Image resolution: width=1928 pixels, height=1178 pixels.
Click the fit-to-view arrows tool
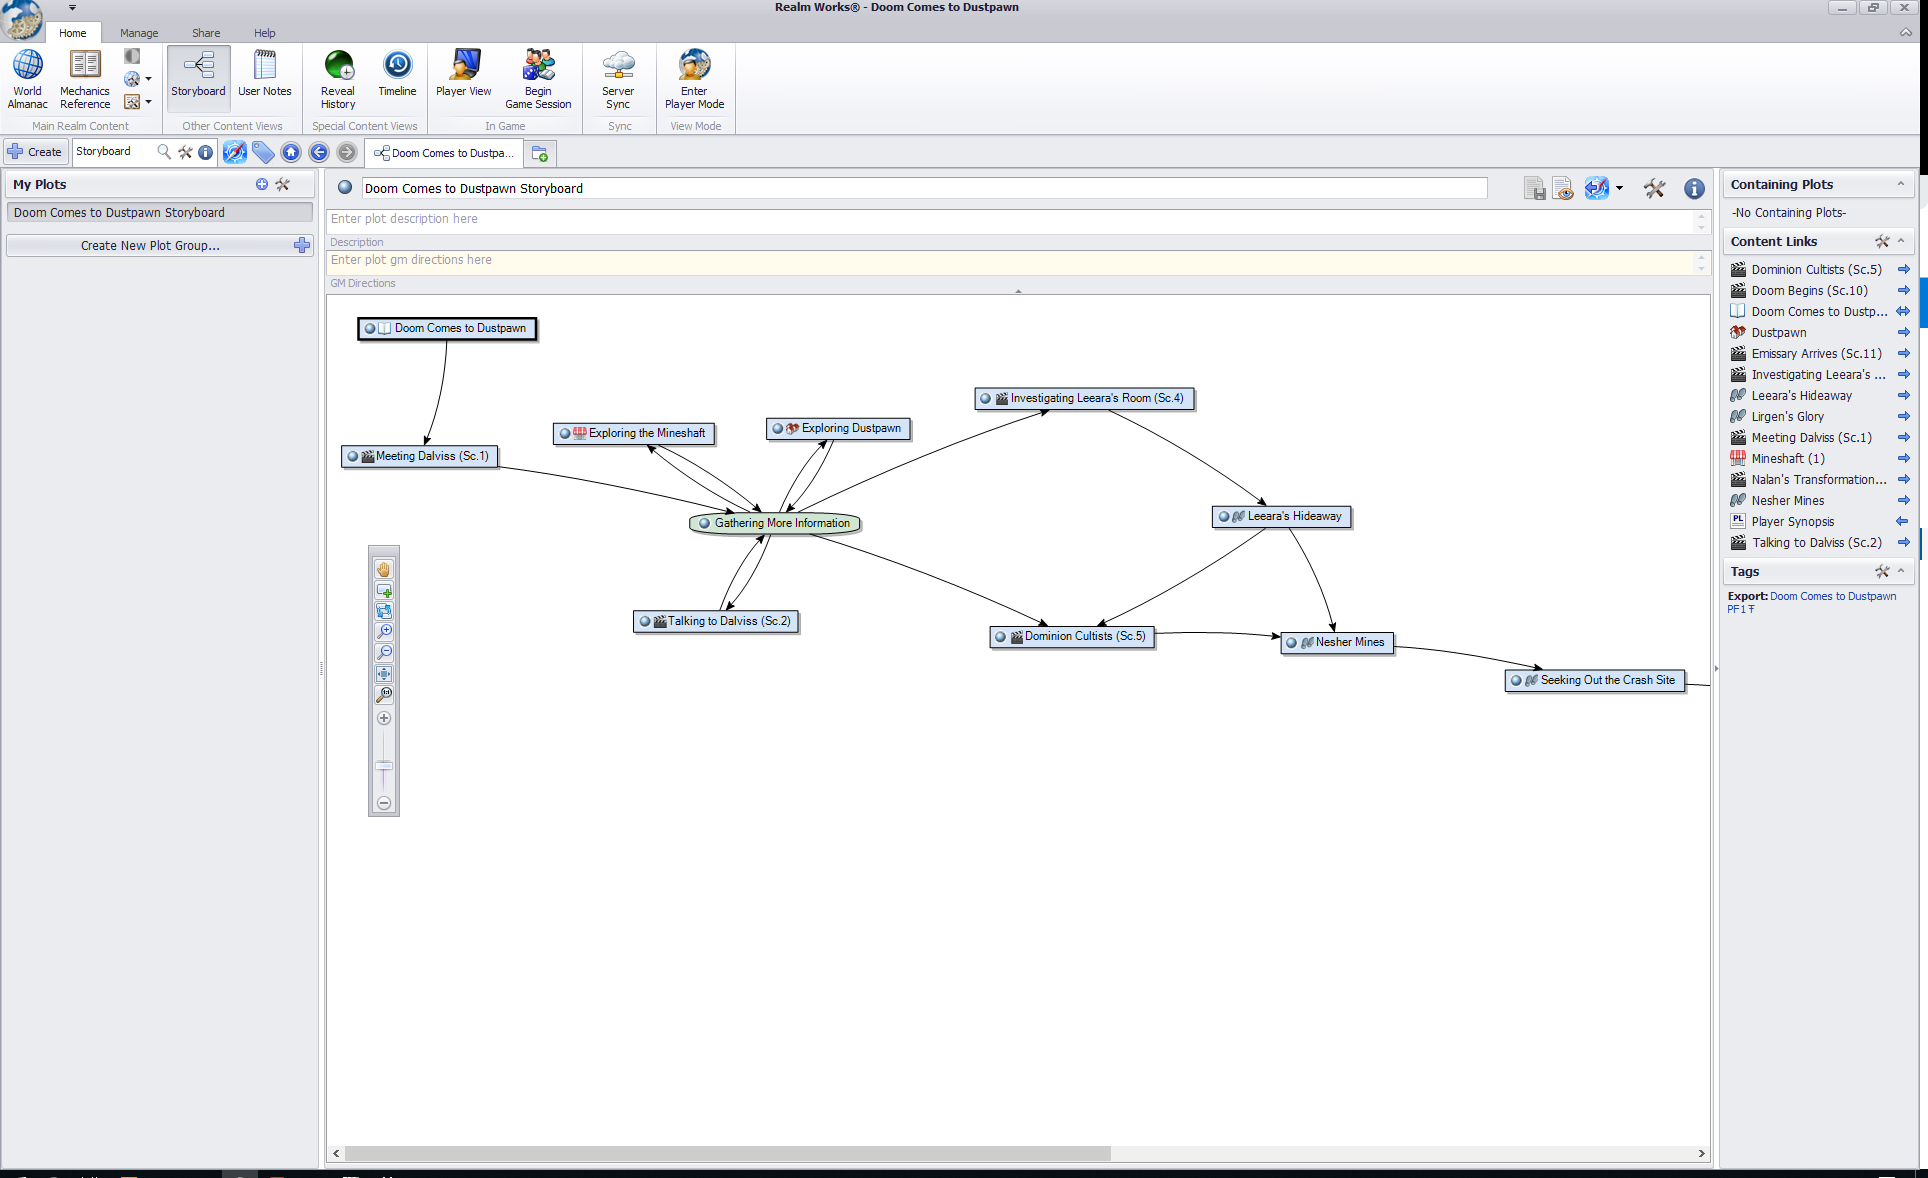pos(384,674)
